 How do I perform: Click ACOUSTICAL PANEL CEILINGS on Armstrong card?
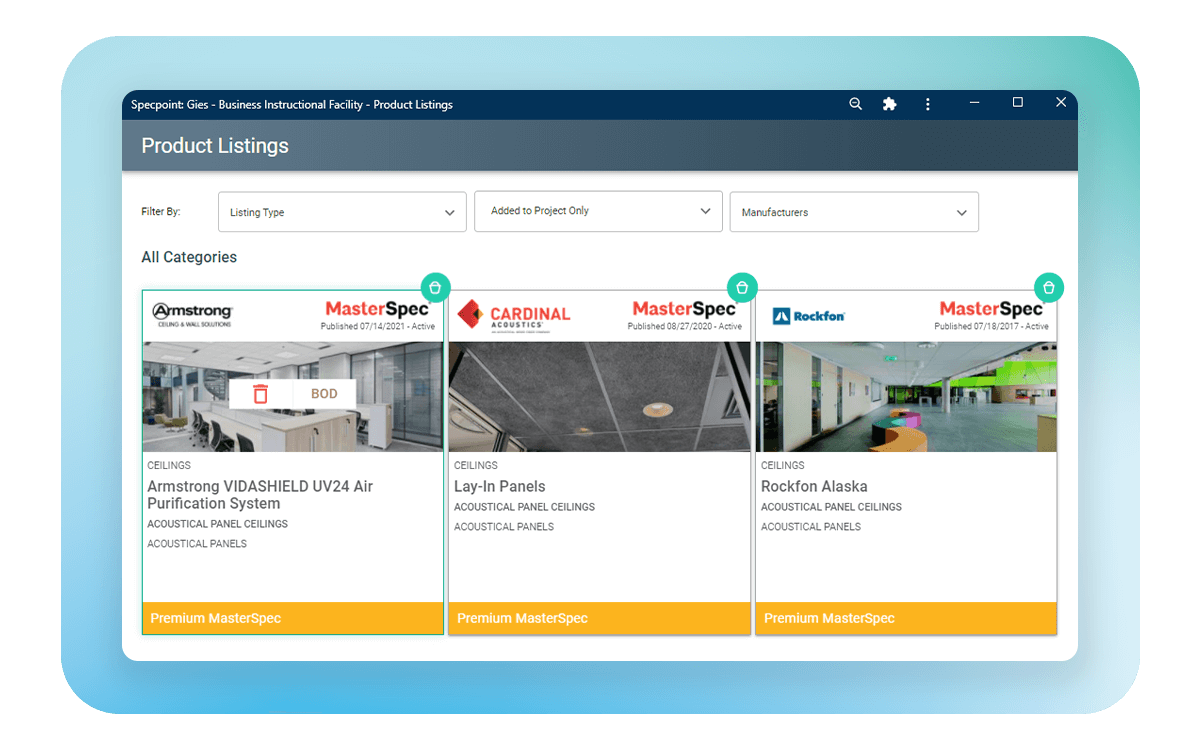[x=217, y=524]
